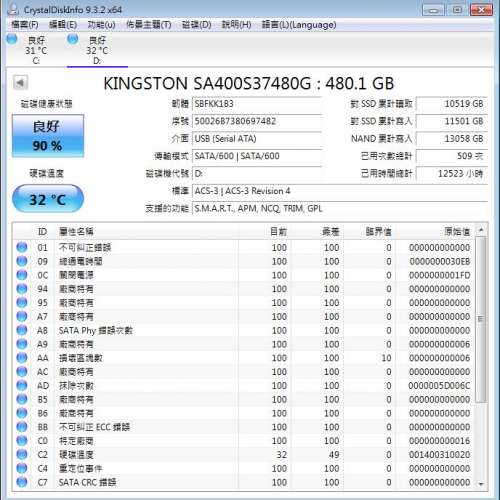Select the C: drive 31 °C tab
The width and height of the screenshot is (500, 500).
pos(36,50)
